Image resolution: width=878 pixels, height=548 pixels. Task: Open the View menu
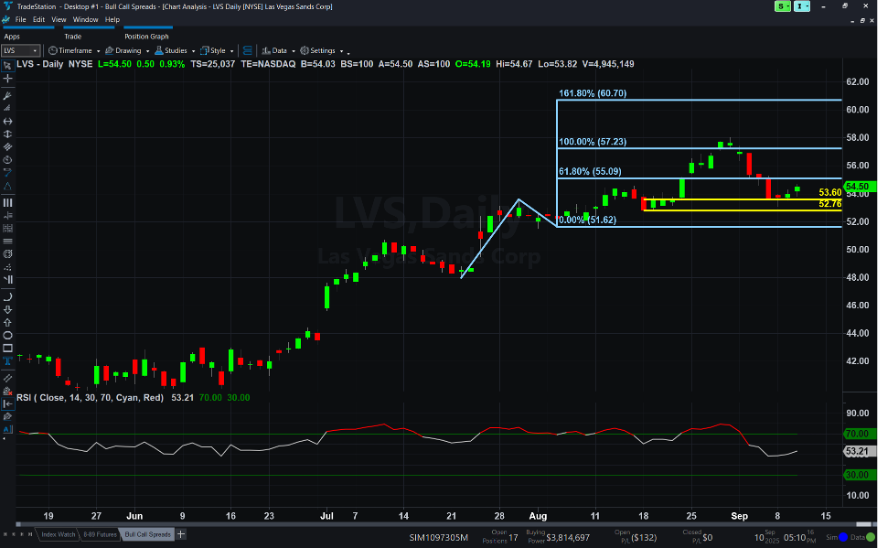tap(59, 20)
